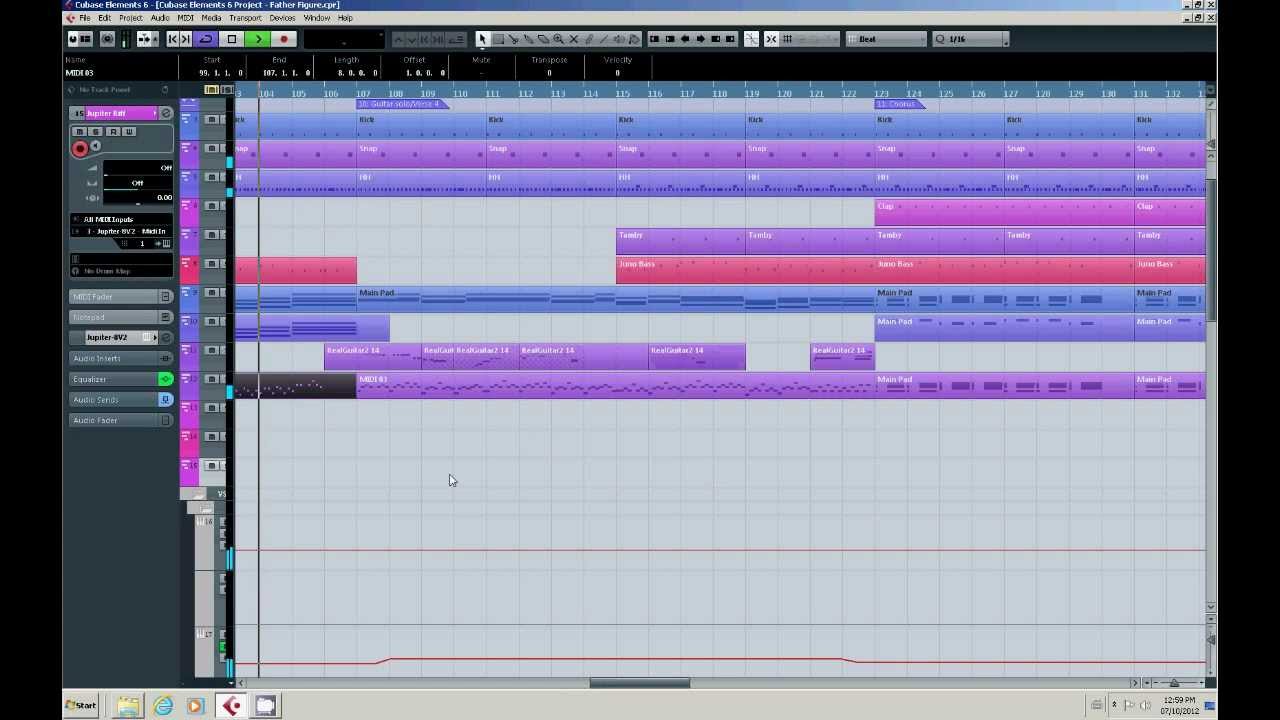The image size is (1280, 720).
Task: Expand the MIDI Fader inspector section
Action: point(121,297)
